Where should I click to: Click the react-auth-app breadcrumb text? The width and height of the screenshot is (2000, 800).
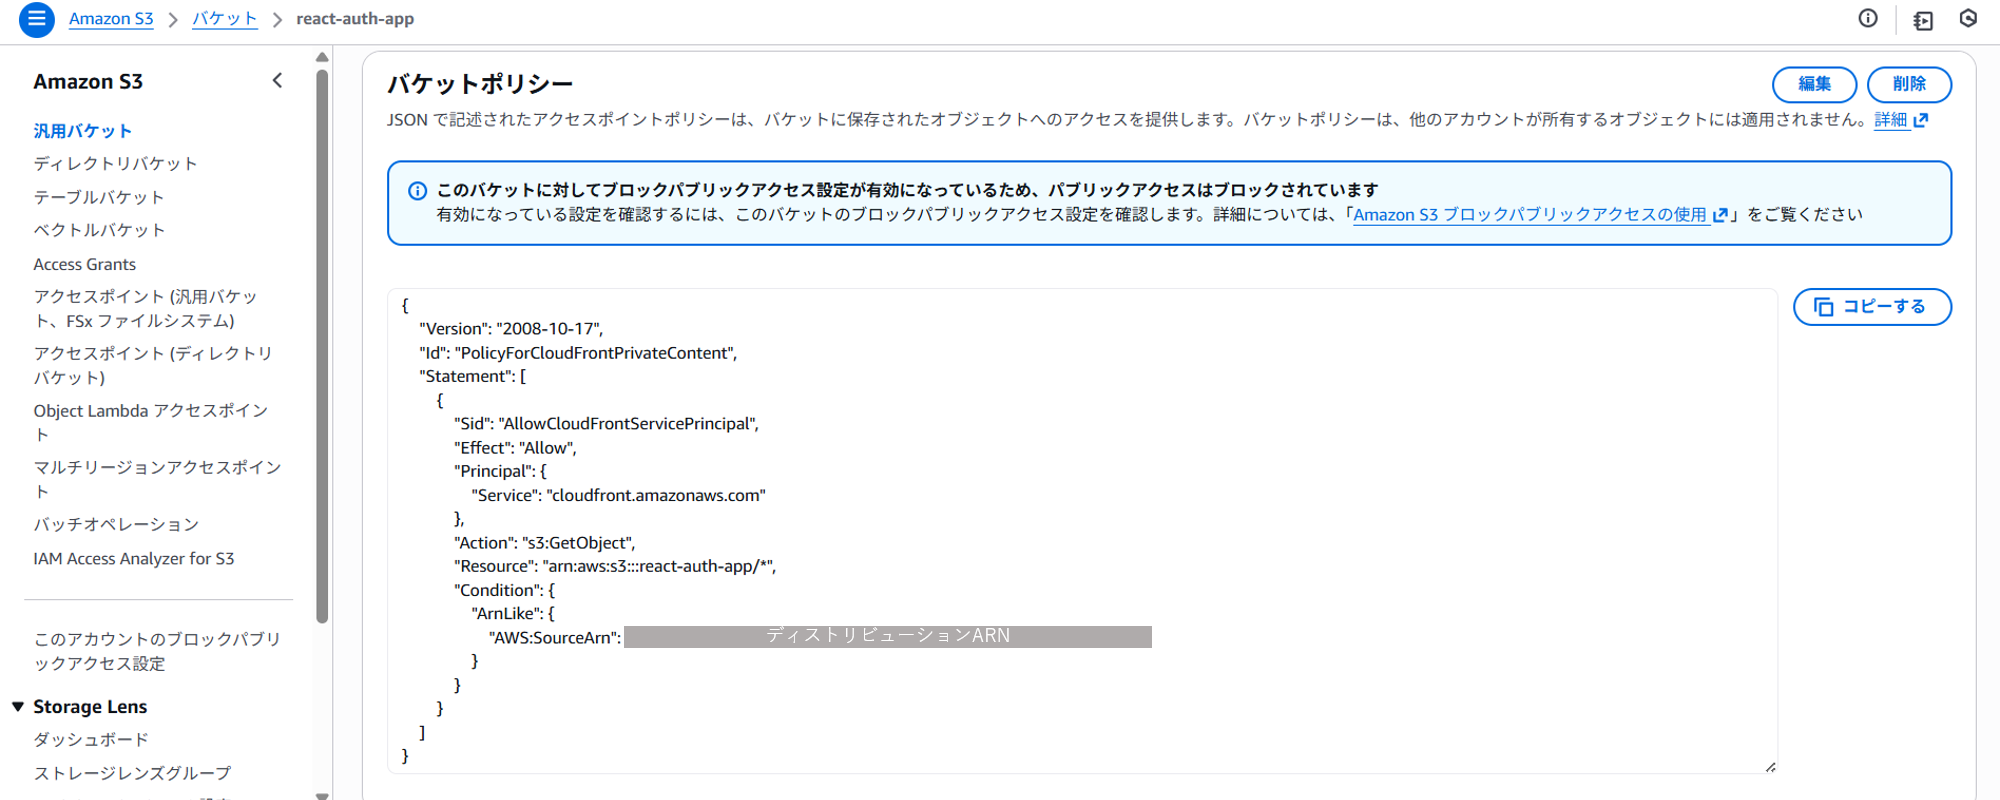point(355,19)
